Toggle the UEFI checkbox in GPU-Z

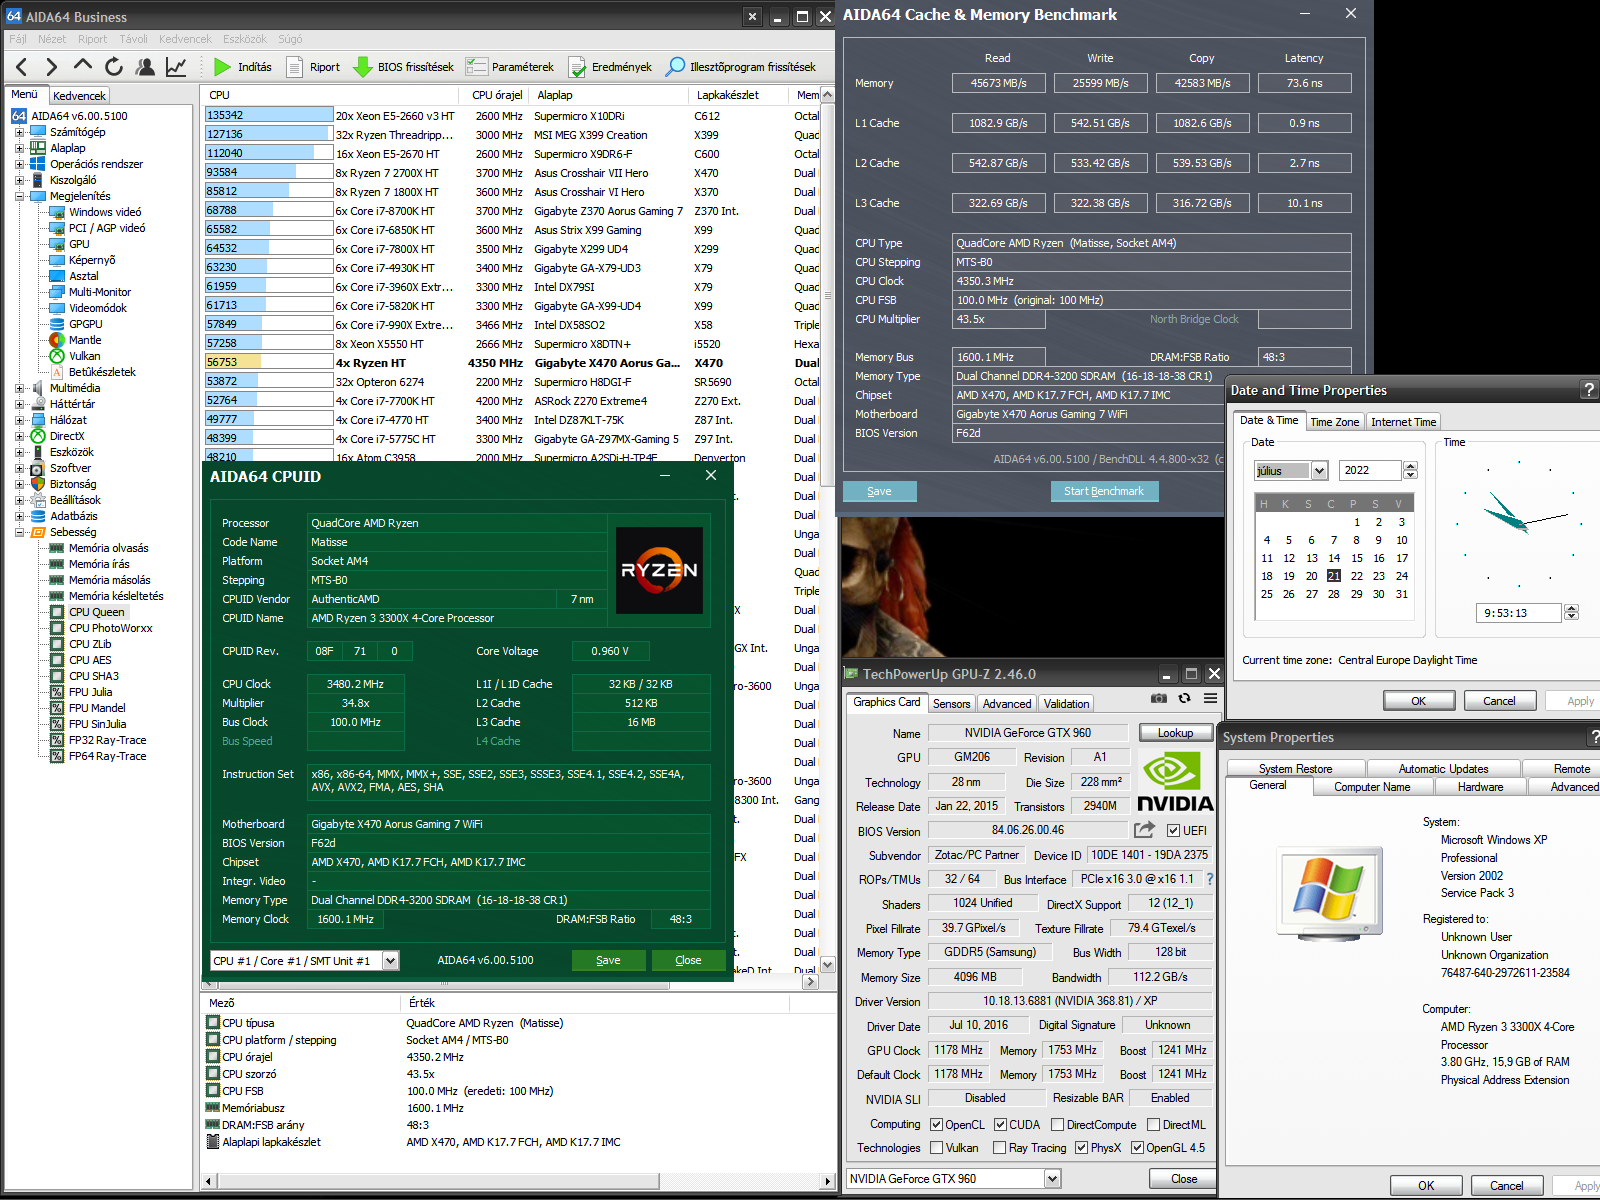(1173, 830)
